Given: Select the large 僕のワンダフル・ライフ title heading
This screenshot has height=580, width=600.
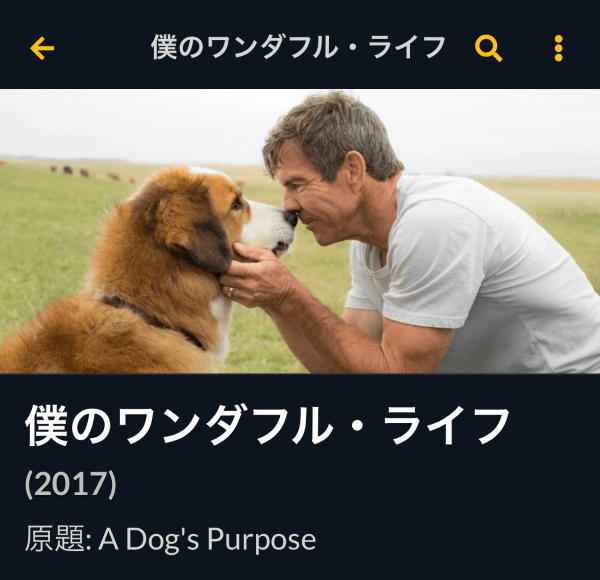Looking at the screenshot, I should (267, 425).
